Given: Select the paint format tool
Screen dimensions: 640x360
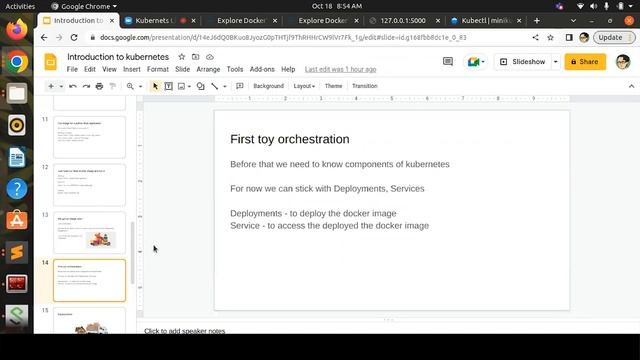Looking at the screenshot, I should point(113,86).
